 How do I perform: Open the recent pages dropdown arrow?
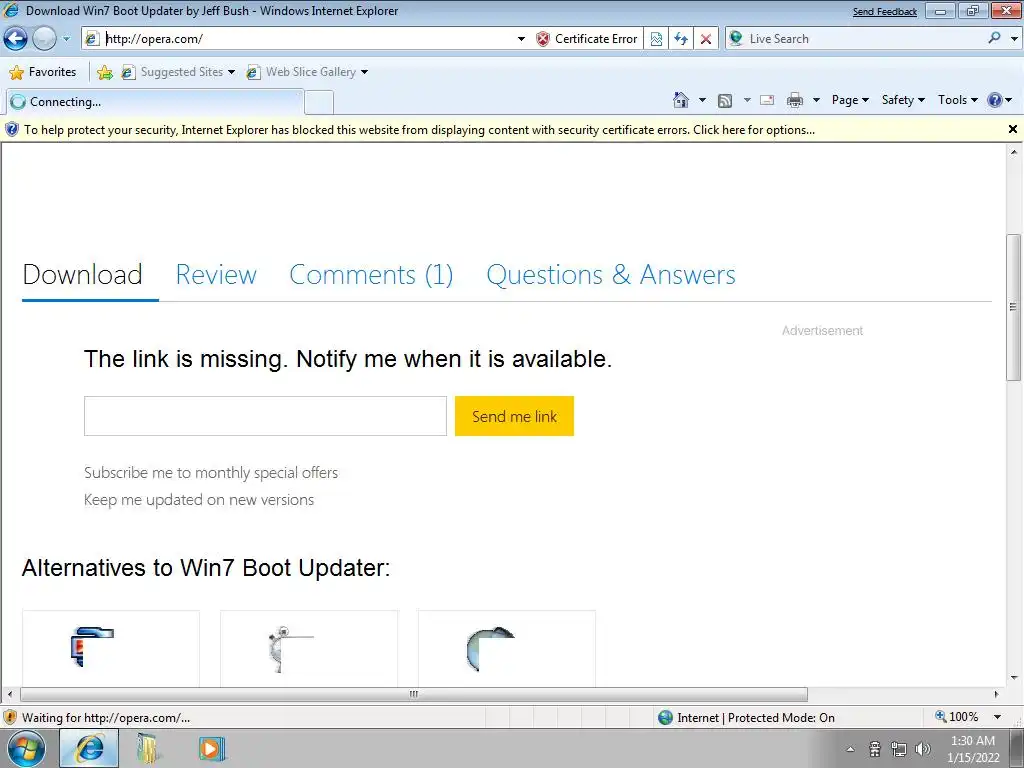(x=66, y=39)
